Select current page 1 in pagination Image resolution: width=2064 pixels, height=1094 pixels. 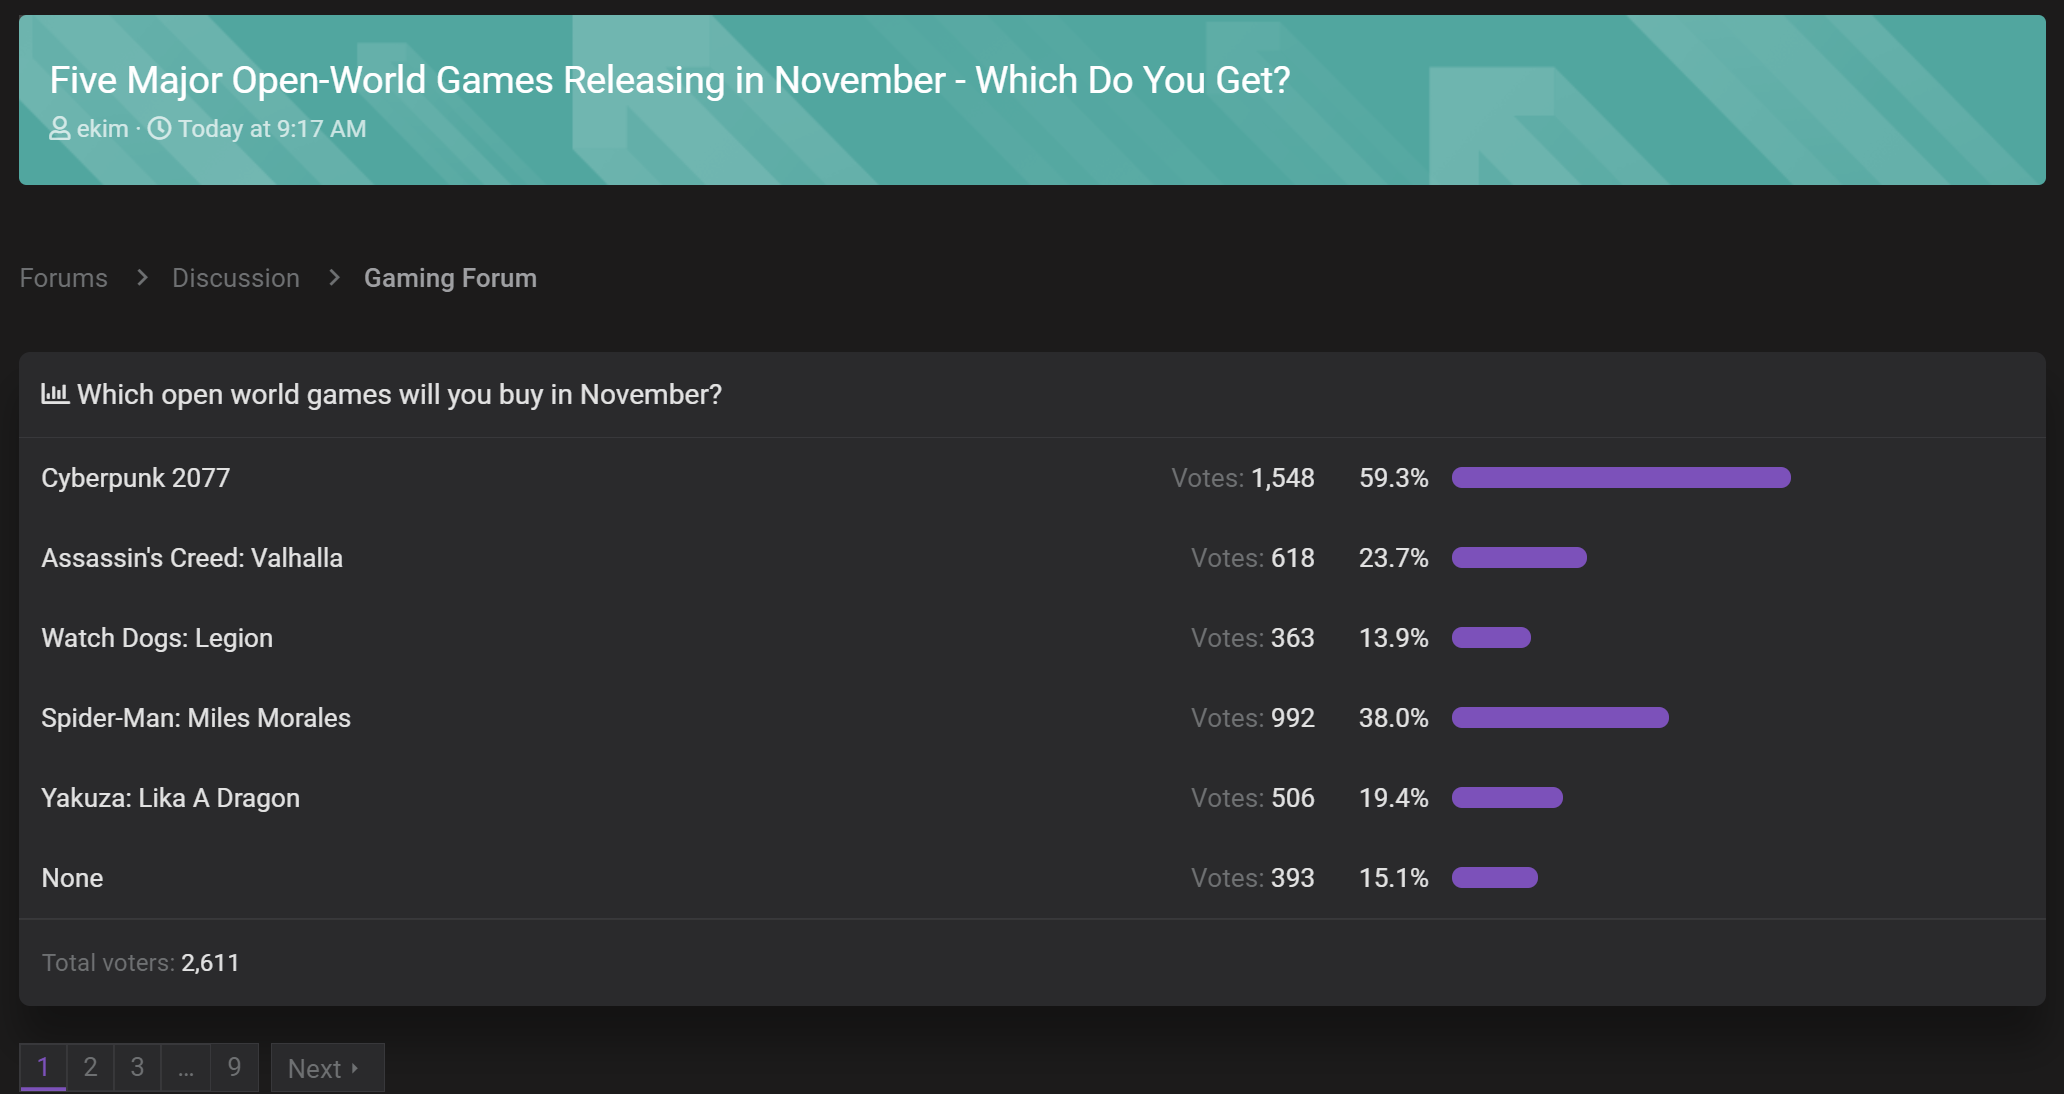click(x=43, y=1067)
